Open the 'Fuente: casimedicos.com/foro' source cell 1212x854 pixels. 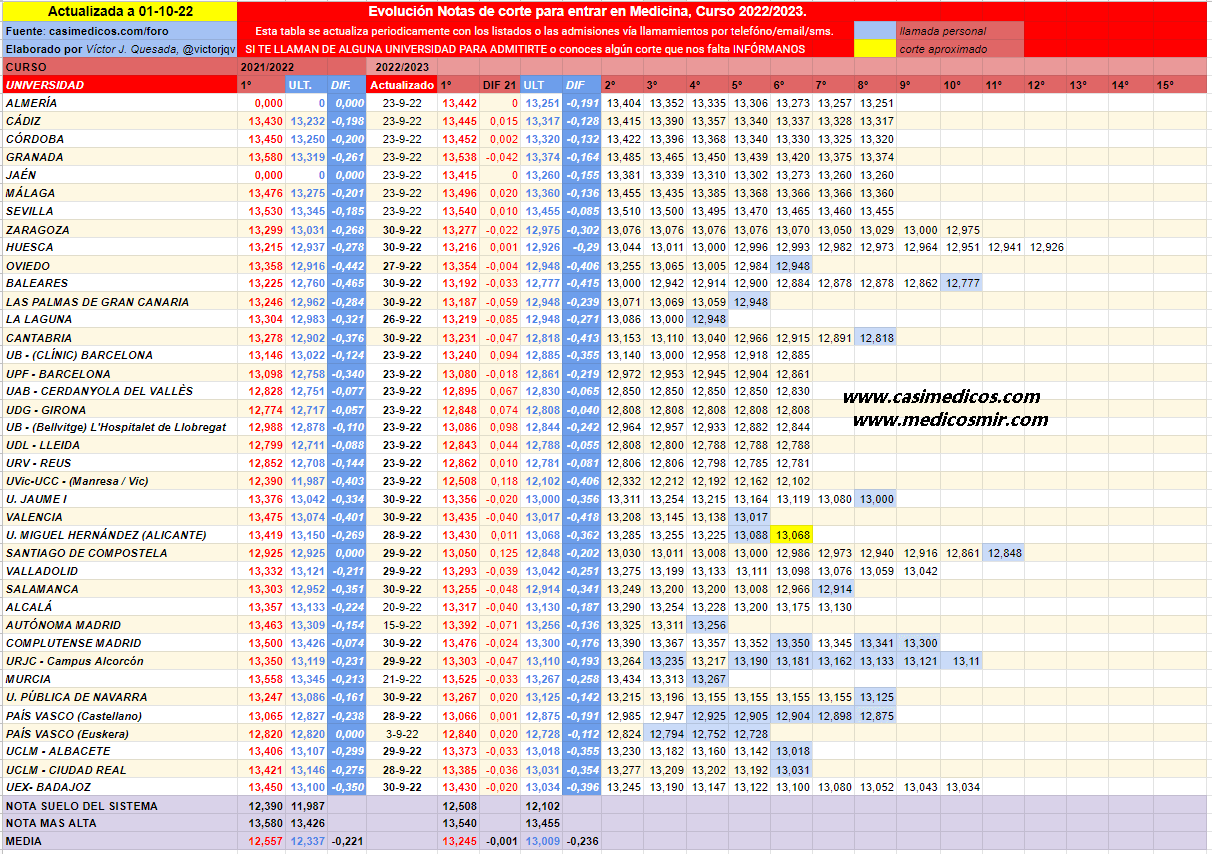(119, 31)
